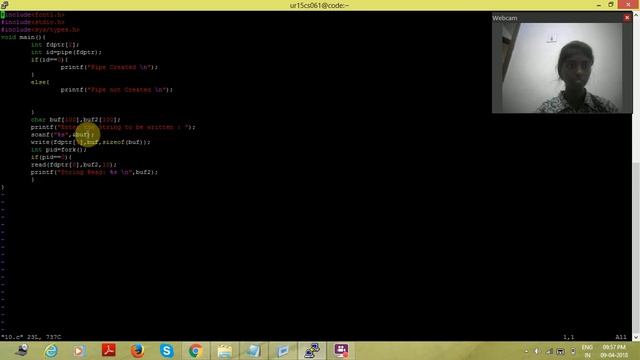Click the 'int pid=fork();' line
Image resolution: width=640 pixels, height=360 pixels.
[x=58, y=149]
